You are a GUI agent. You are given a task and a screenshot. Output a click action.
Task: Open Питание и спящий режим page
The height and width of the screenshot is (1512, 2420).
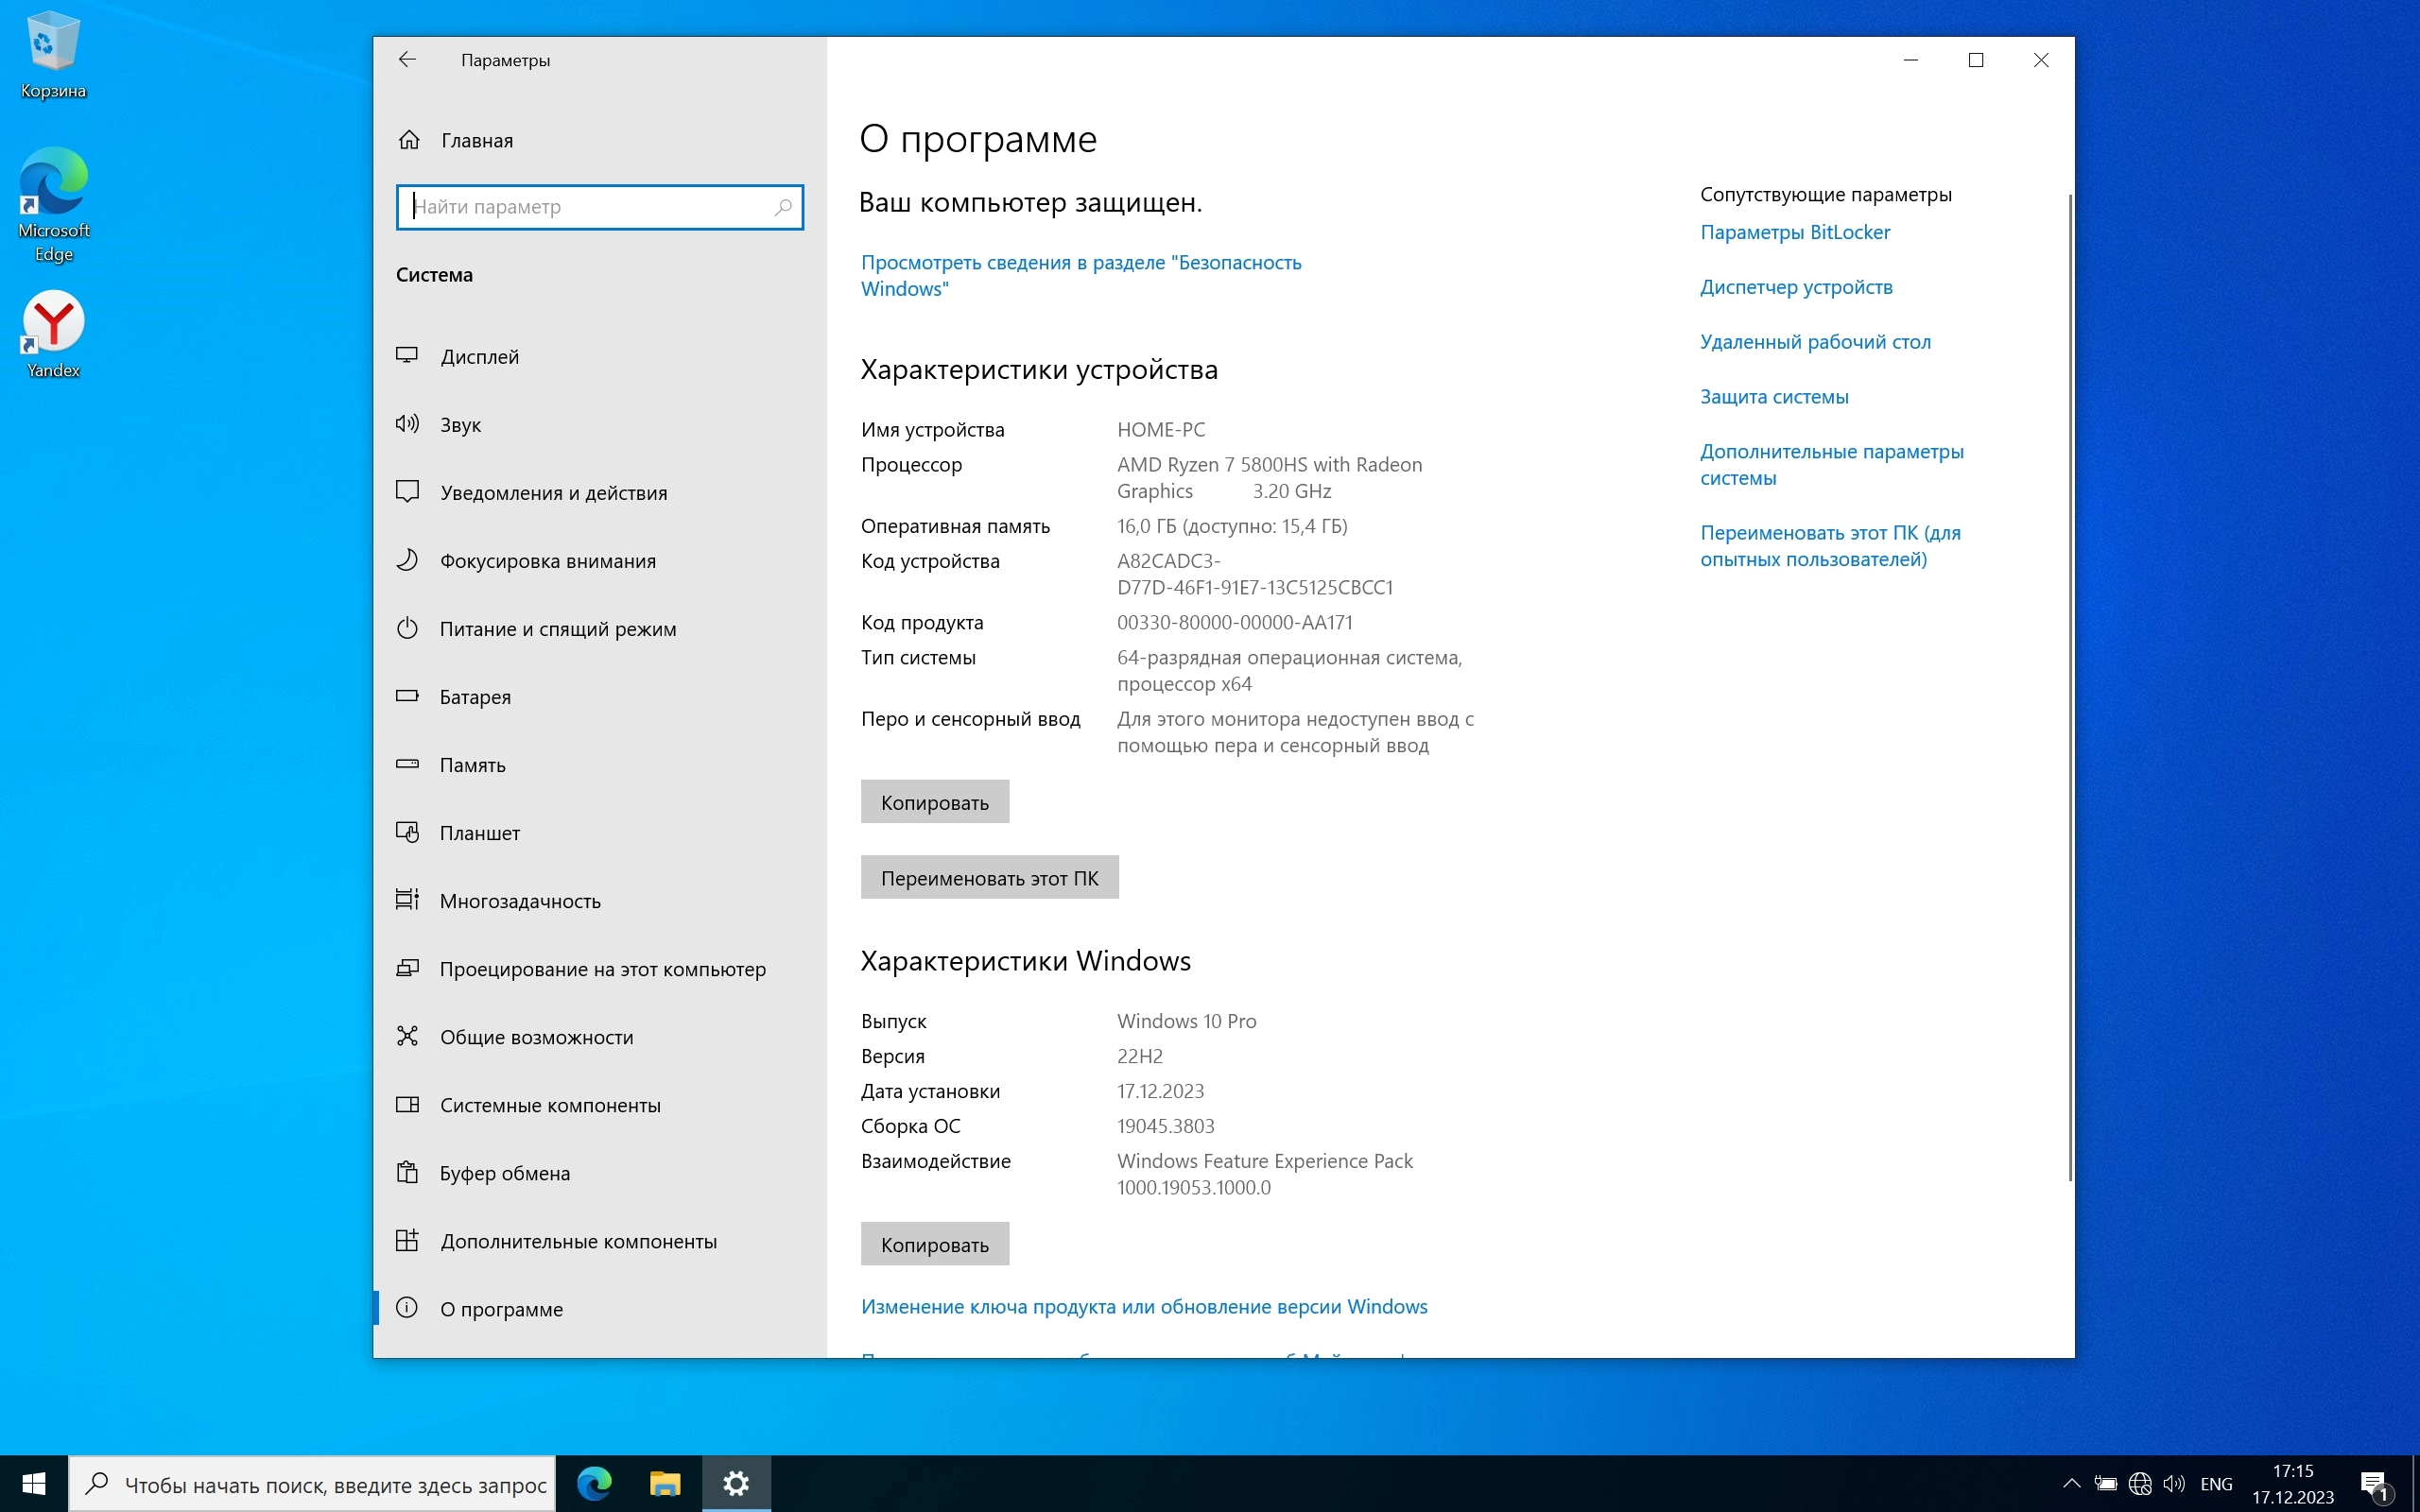(x=557, y=629)
